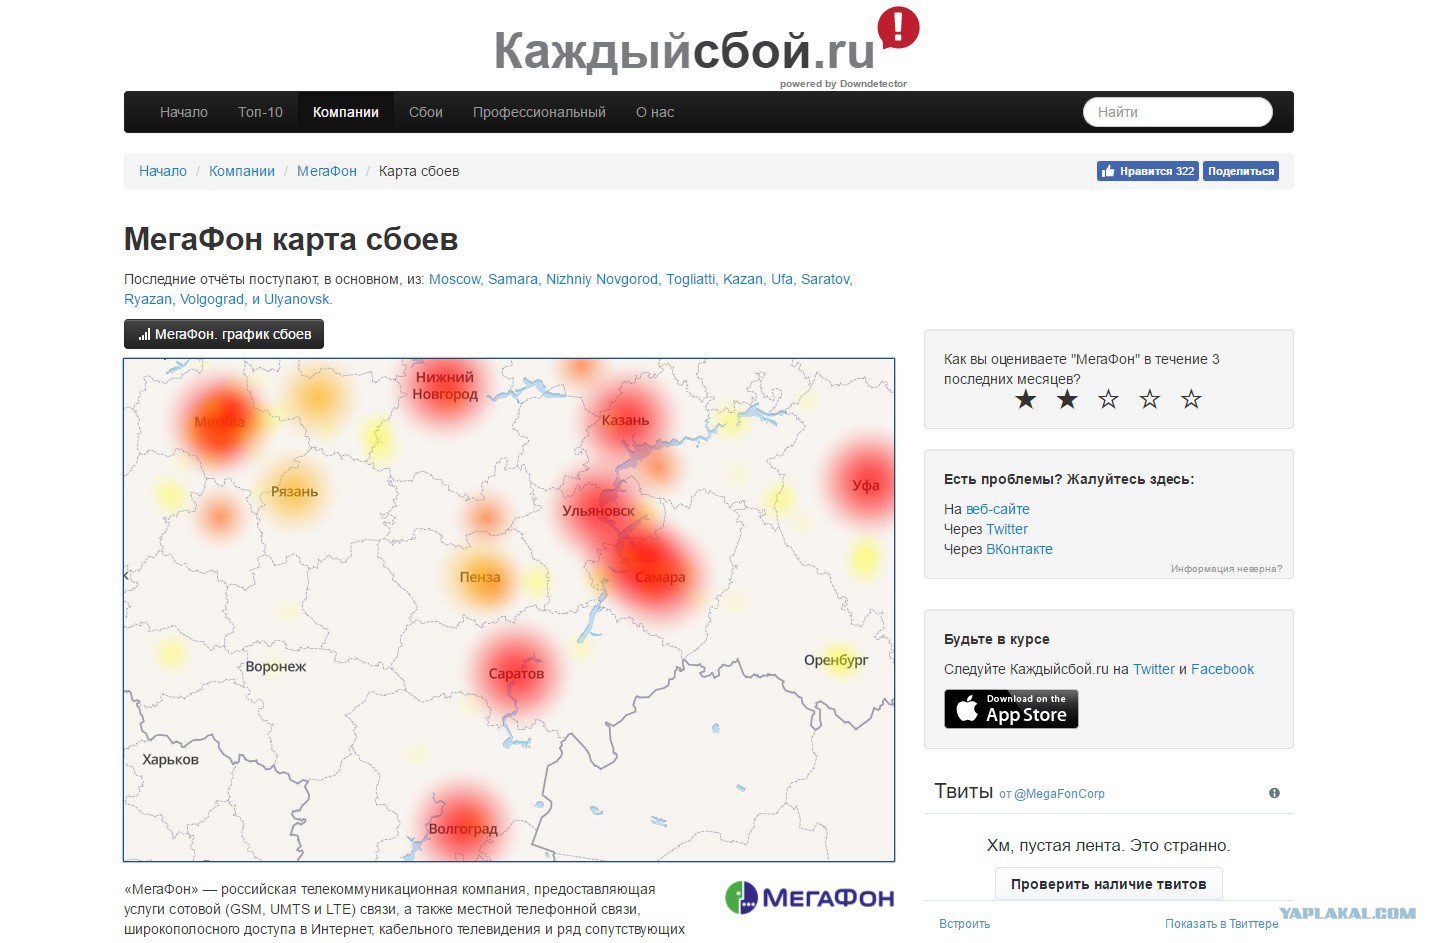Screen dimensions: 1442x943
Task: Open the Nizhniy Novgorod city link
Action: tap(602, 279)
